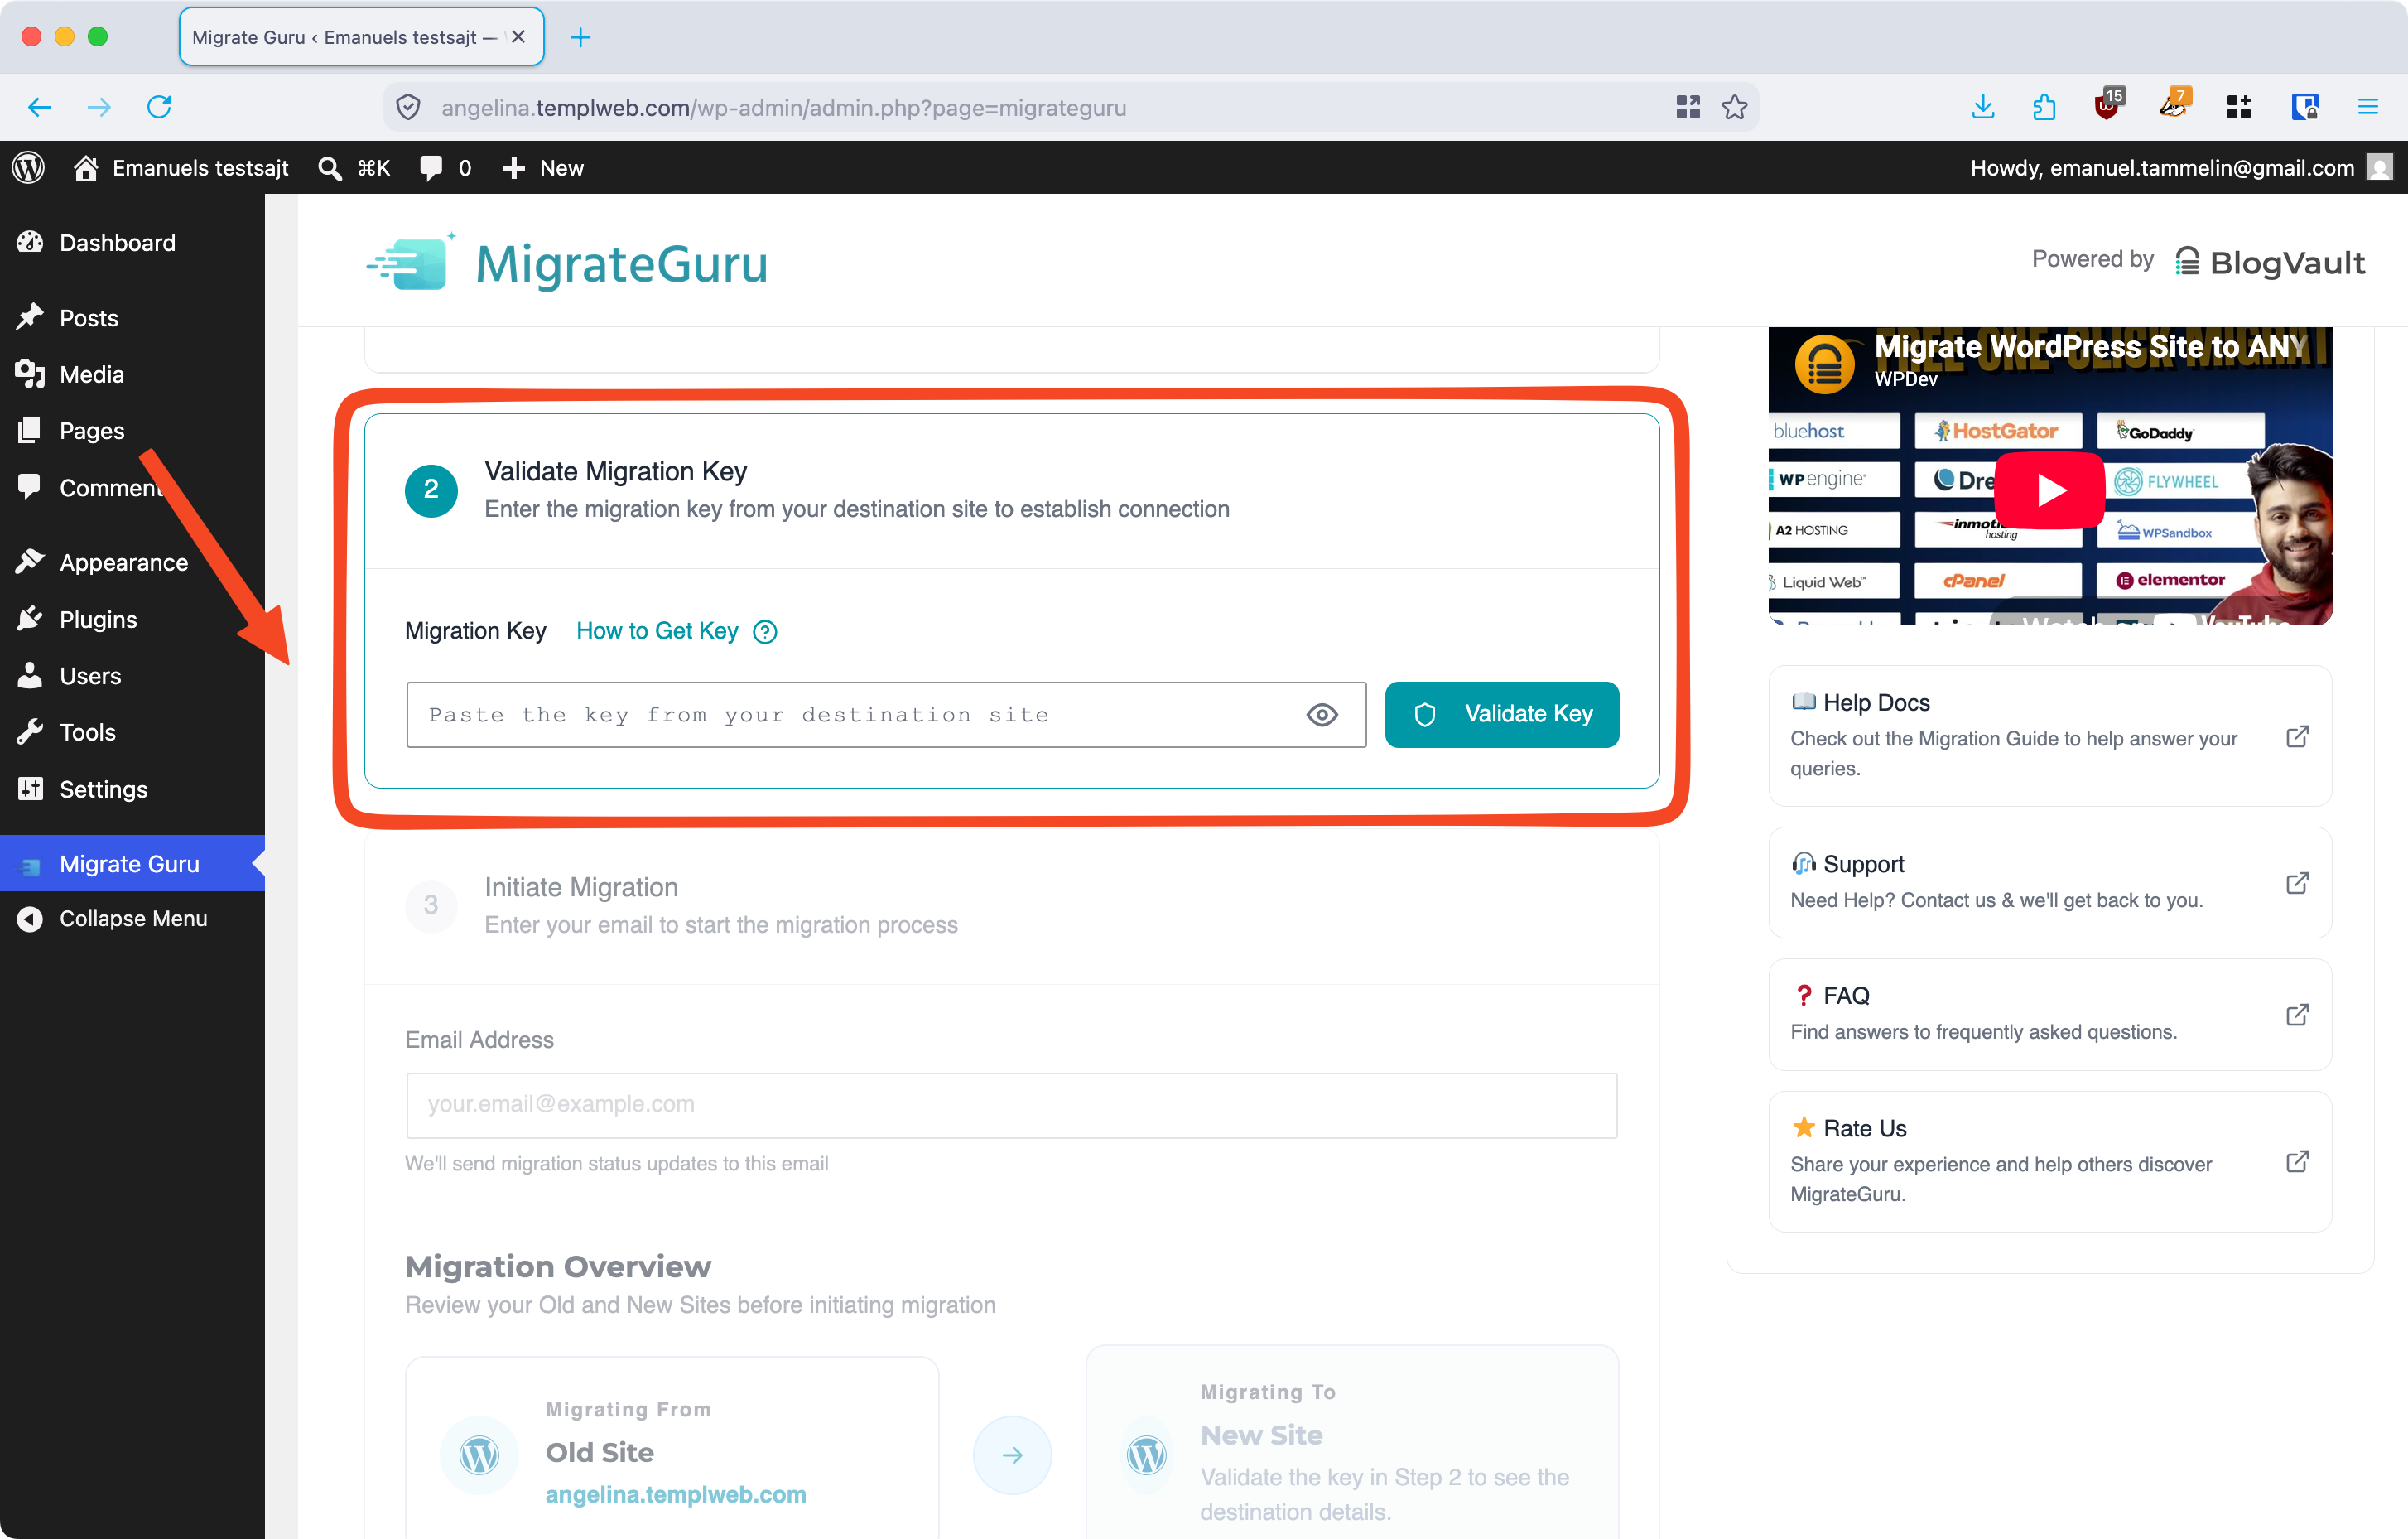Open the FAQ card
Screen dimensions: 2408x1539
click(2050, 1014)
